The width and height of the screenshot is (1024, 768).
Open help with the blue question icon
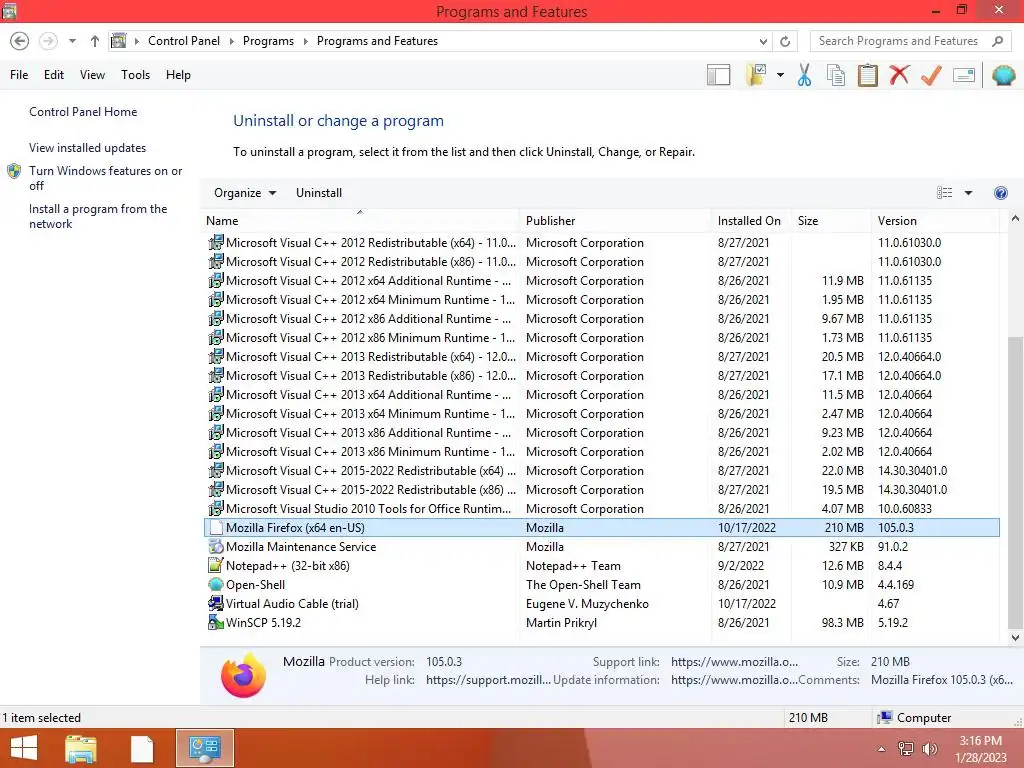(x=1000, y=193)
